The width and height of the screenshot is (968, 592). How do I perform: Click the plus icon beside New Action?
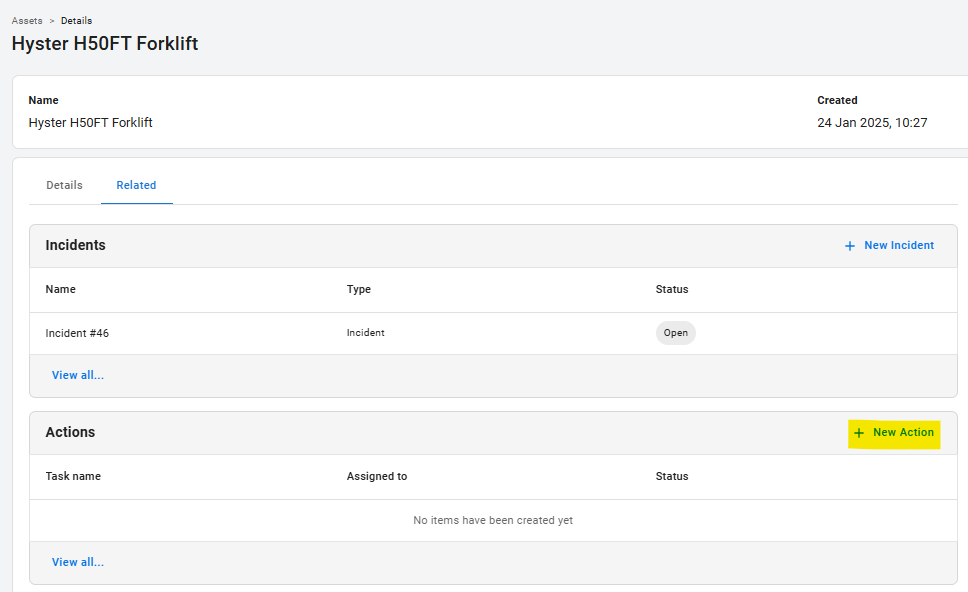(x=859, y=433)
